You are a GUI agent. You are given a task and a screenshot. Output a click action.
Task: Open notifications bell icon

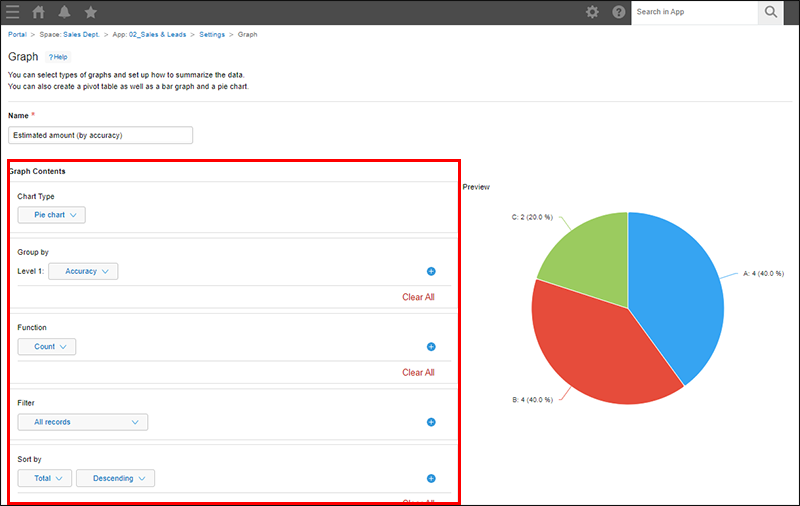65,12
